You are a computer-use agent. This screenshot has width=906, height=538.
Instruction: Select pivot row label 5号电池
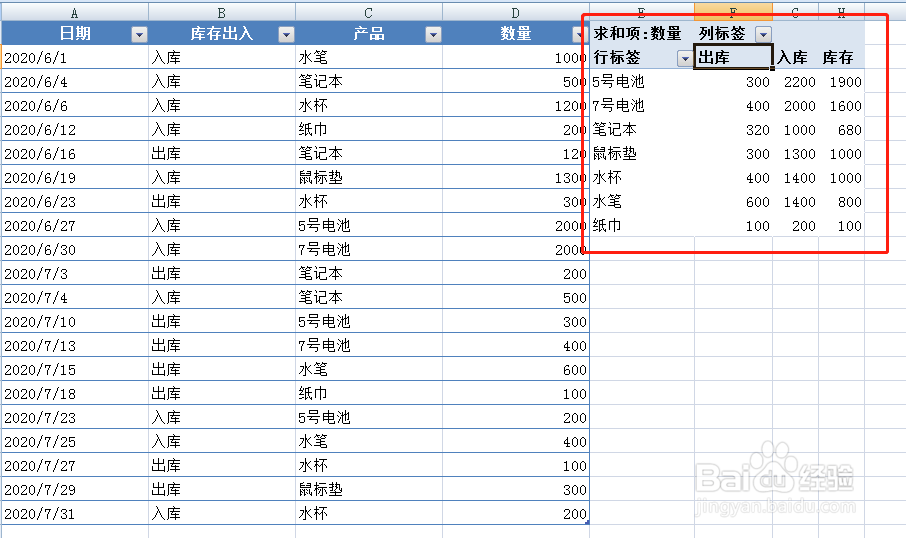coord(641,81)
